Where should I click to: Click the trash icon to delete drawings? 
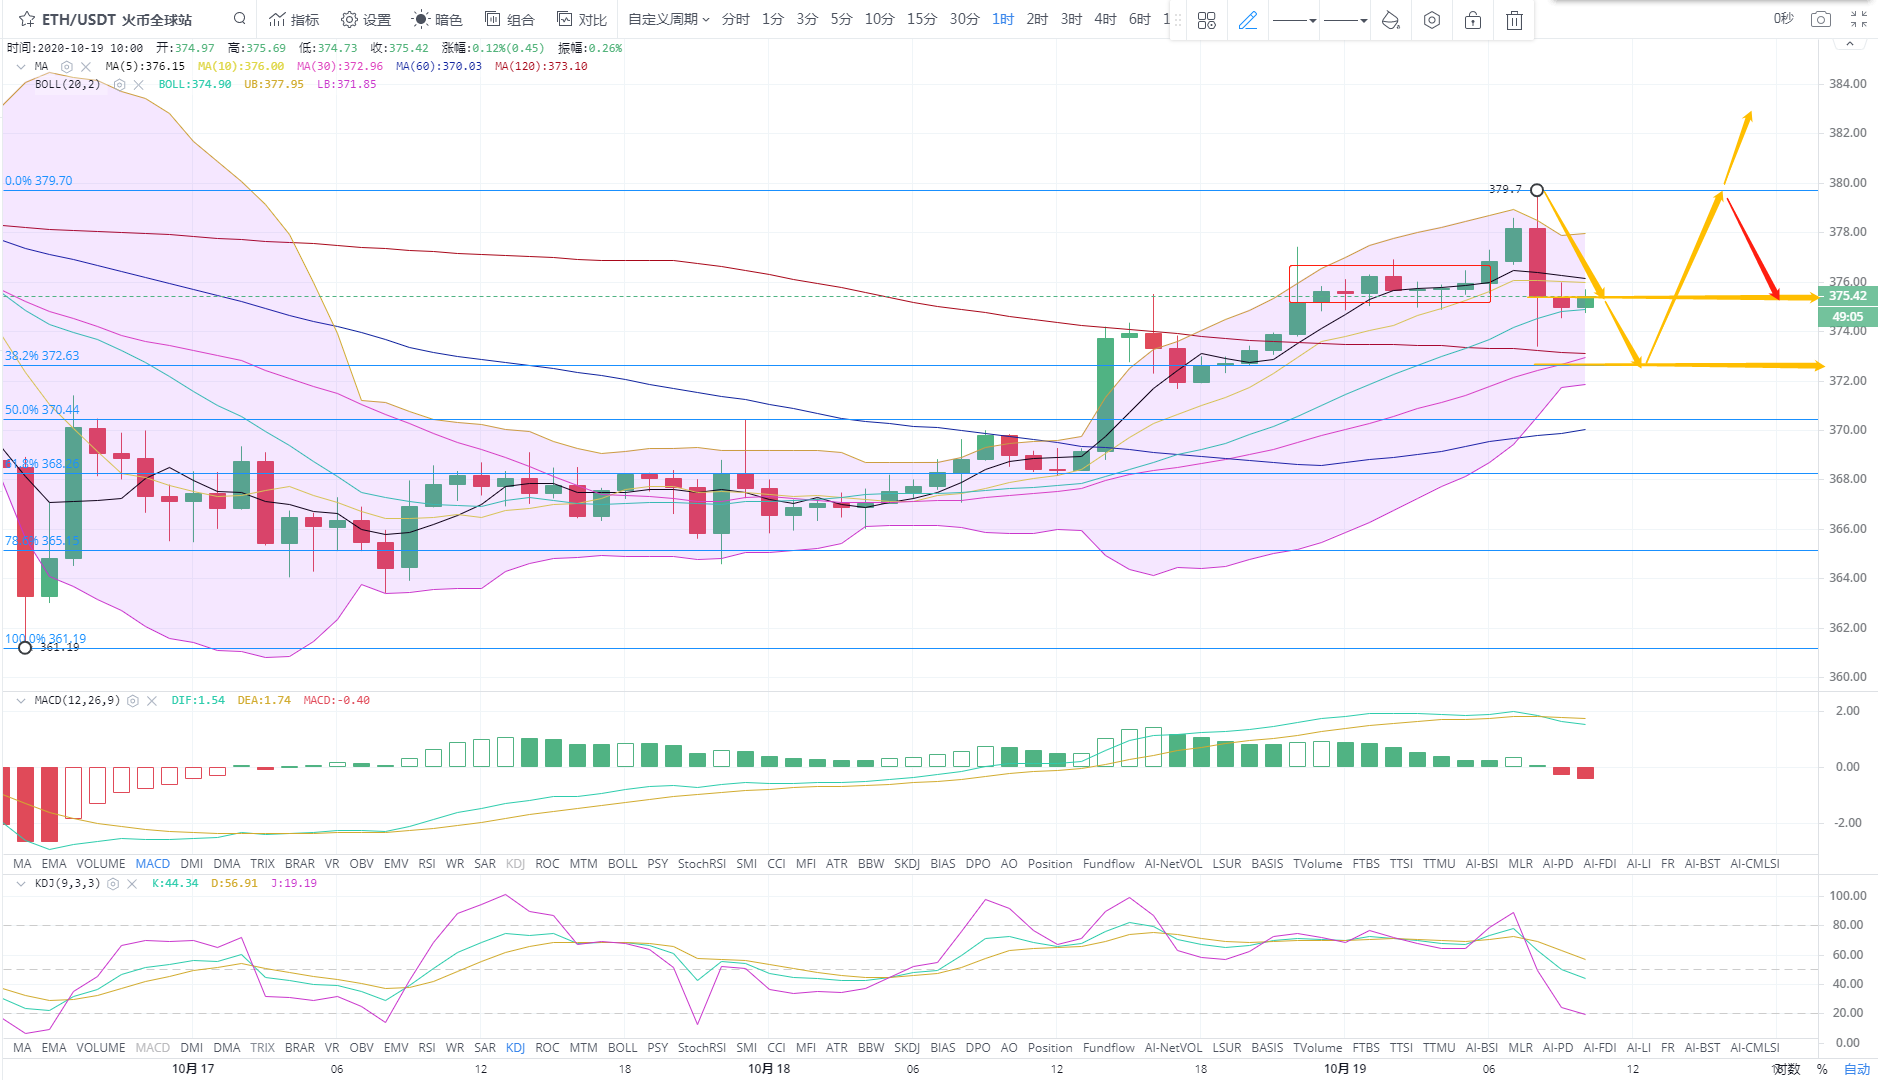1514,20
